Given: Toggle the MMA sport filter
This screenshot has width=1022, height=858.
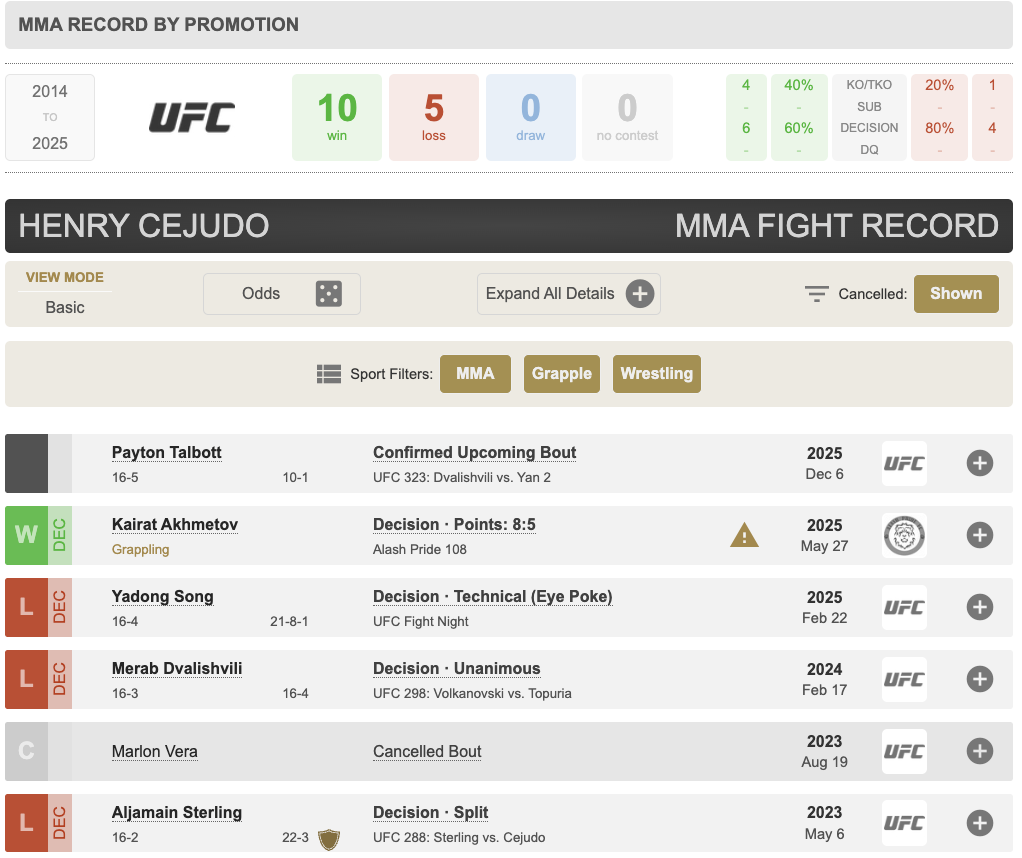Looking at the screenshot, I should [x=475, y=374].
